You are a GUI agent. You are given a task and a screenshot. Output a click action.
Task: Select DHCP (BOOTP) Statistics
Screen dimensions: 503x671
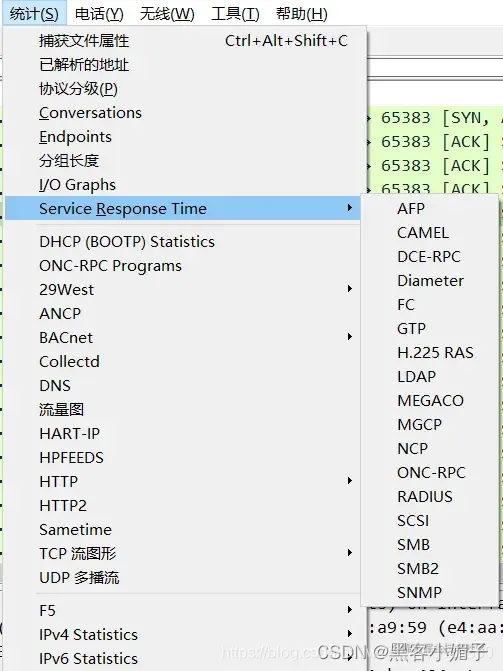coord(183,242)
